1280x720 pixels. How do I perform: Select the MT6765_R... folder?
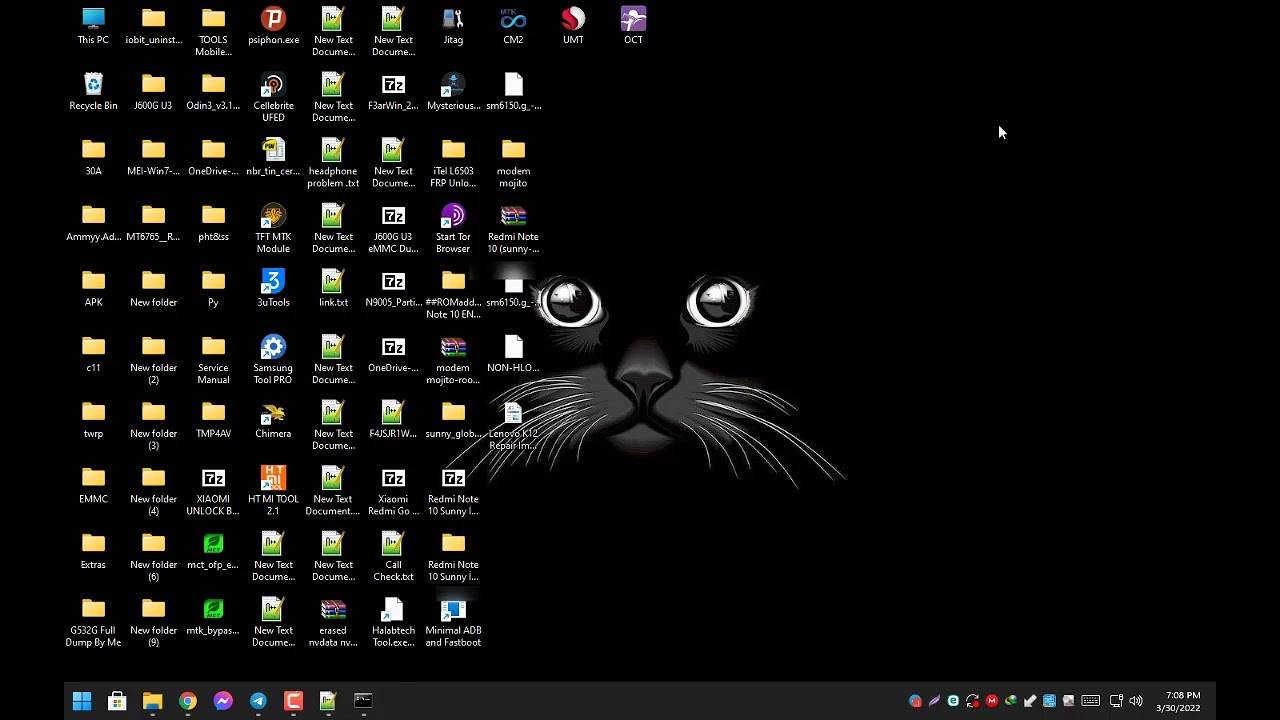[x=153, y=223]
